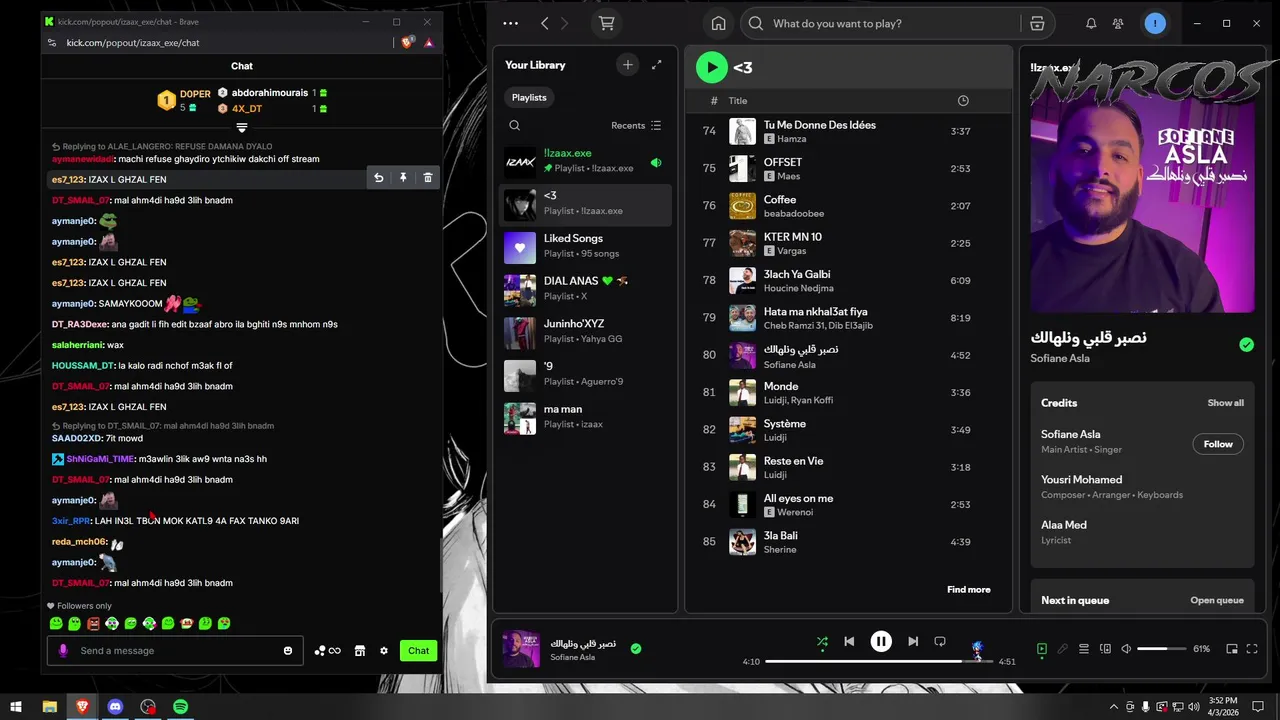Open Spotify from the Windows taskbar
The image size is (1280, 720).
(x=180, y=707)
